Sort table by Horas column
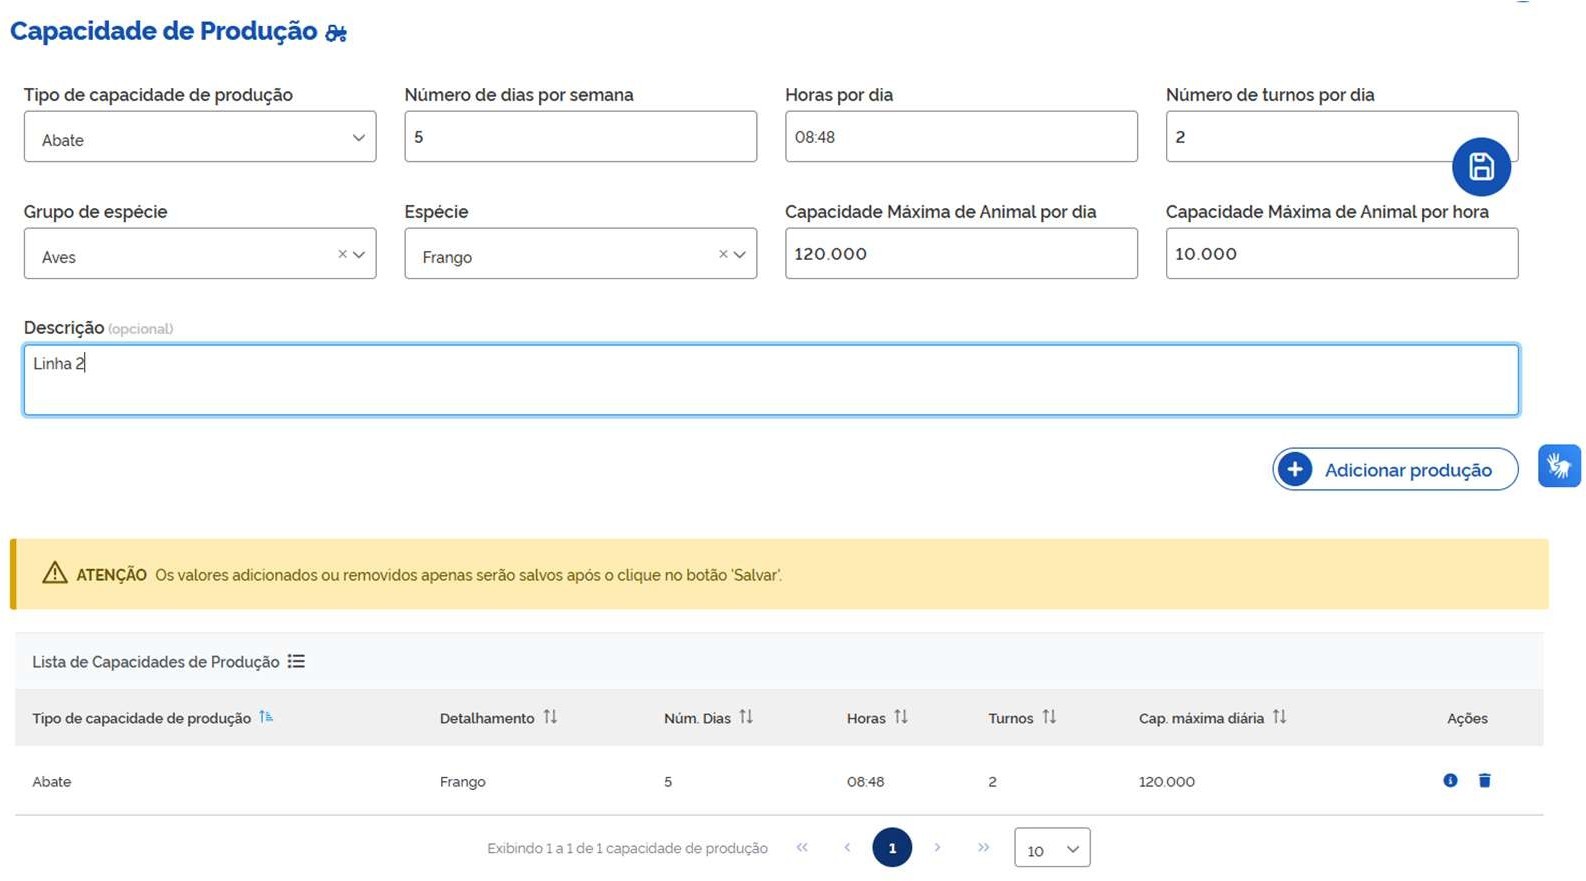This screenshot has height=881, width=1586. coord(901,717)
